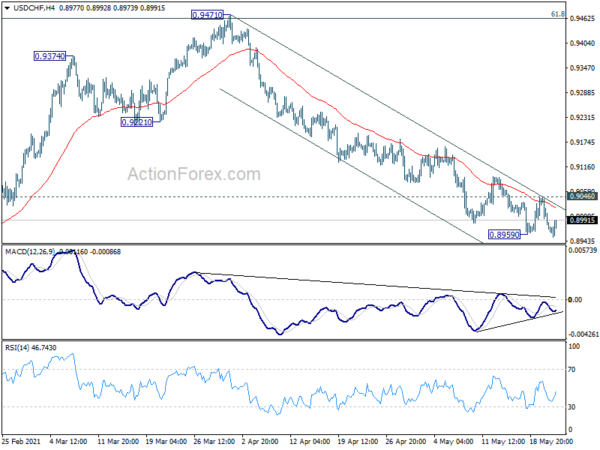
Task: Select the USDCHF,H4 chart title
Action: pyautogui.click(x=34, y=8)
